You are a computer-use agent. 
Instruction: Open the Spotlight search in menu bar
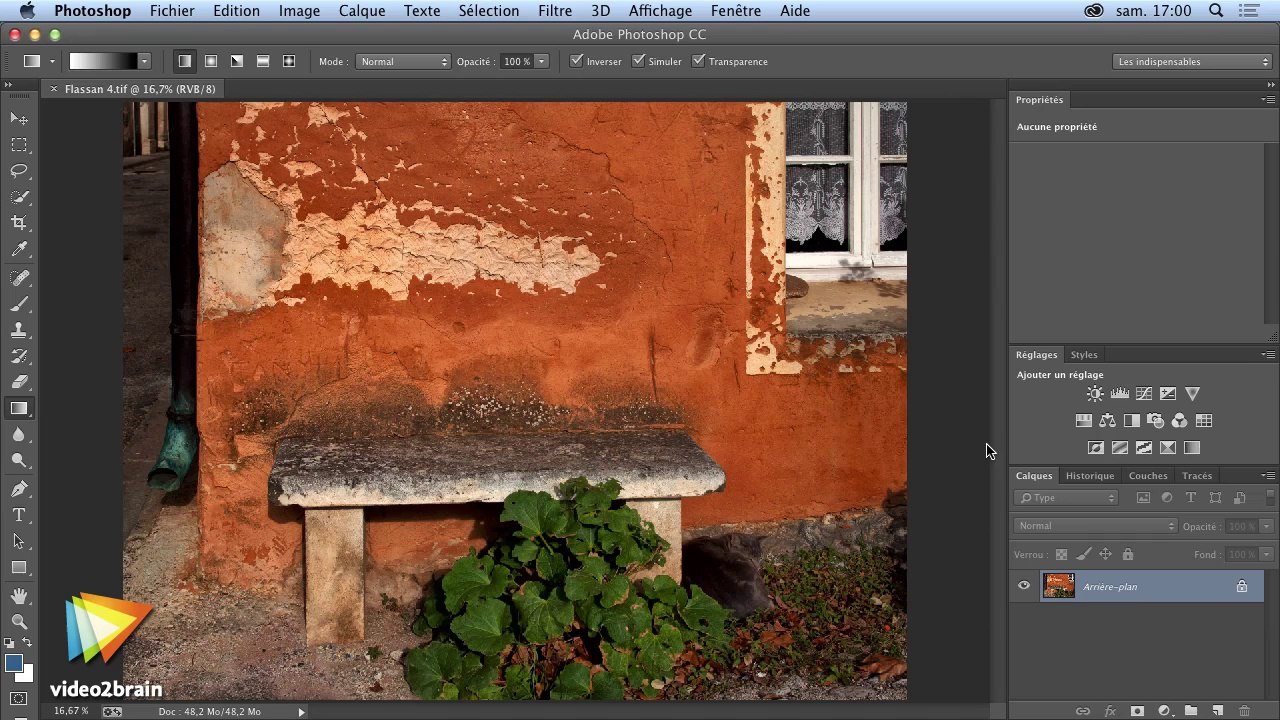pyautogui.click(x=1216, y=11)
